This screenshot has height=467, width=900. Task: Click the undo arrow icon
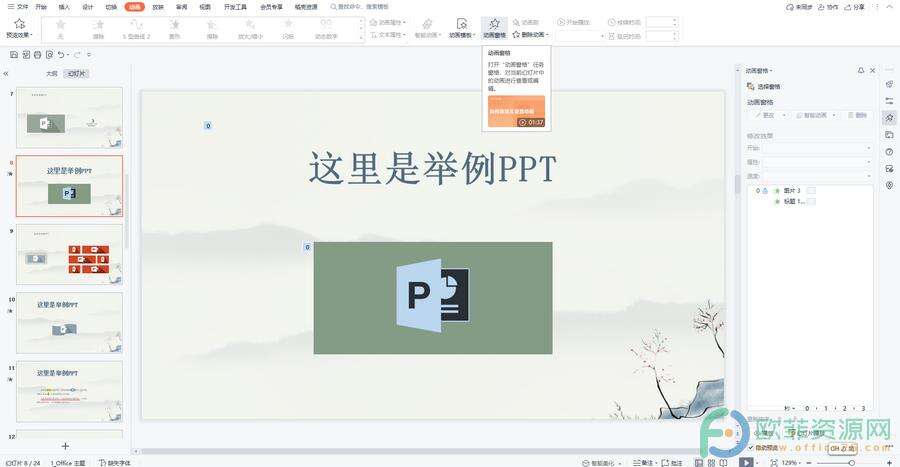pos(61,55)
